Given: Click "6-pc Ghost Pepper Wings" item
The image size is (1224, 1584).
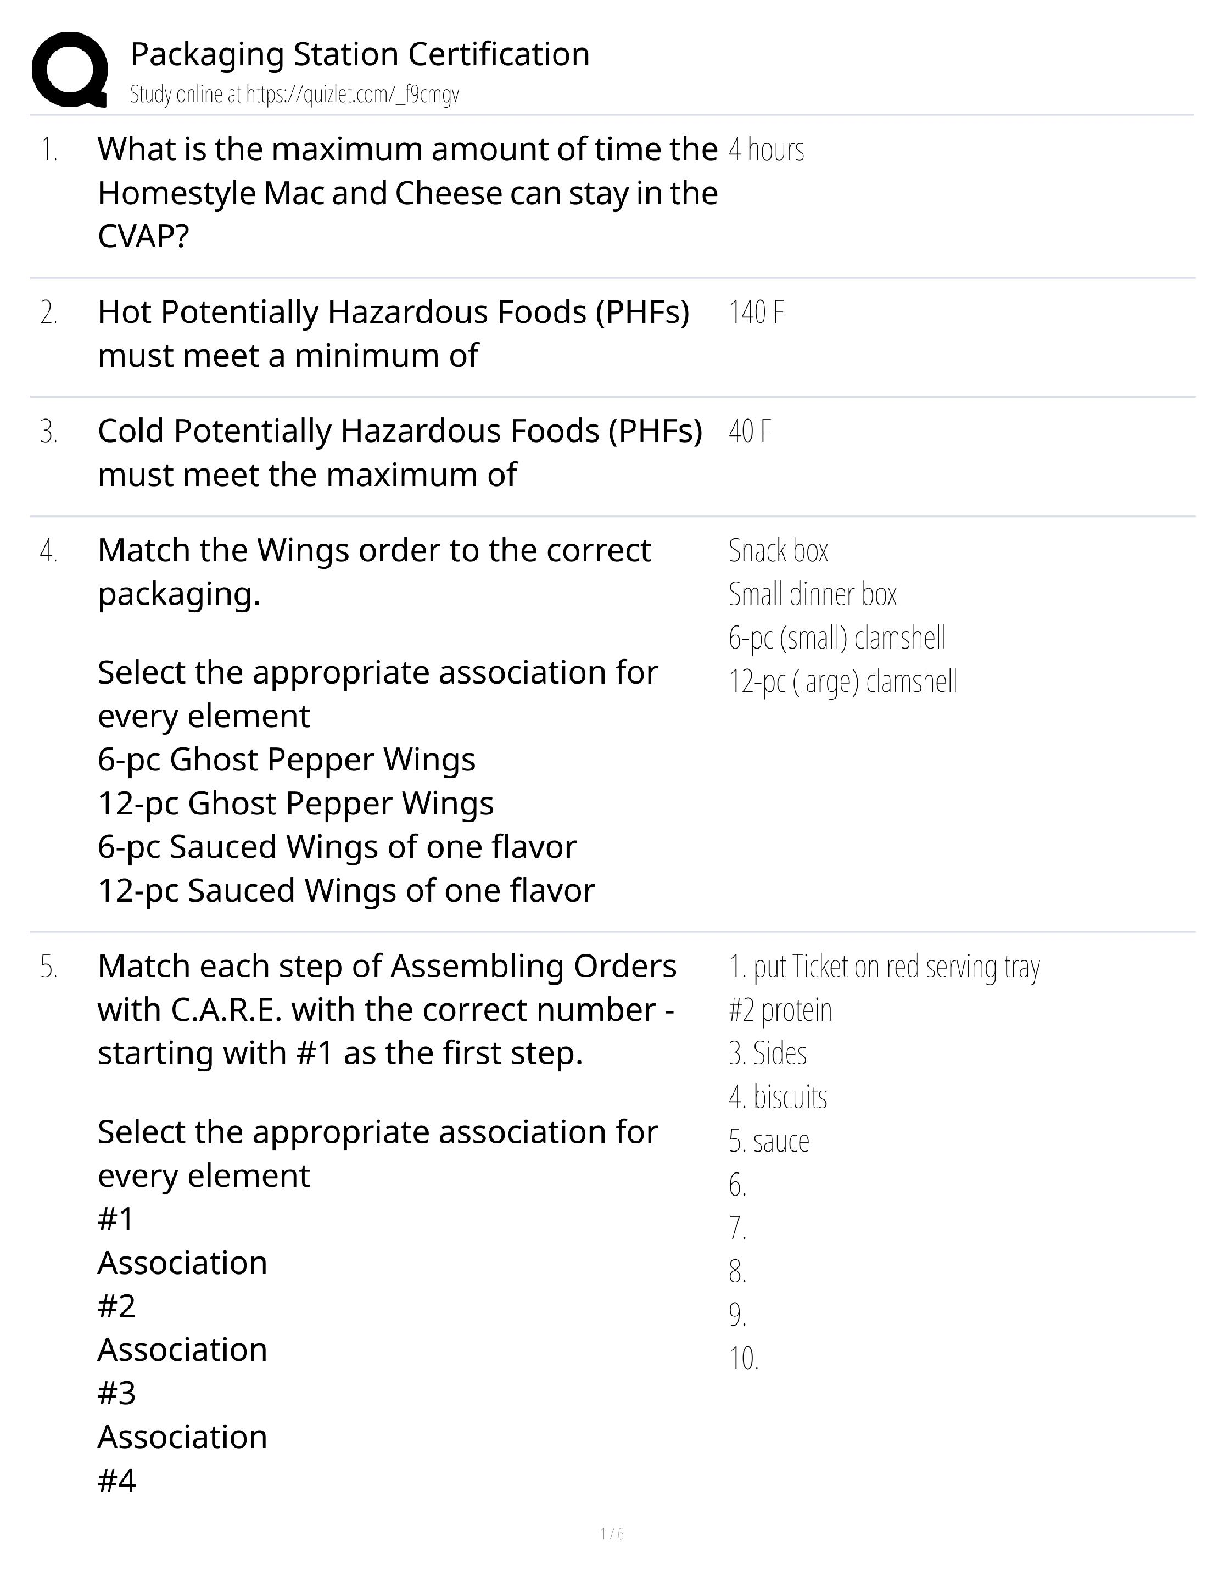Looking at the screenshot, I should pos(286,760).
